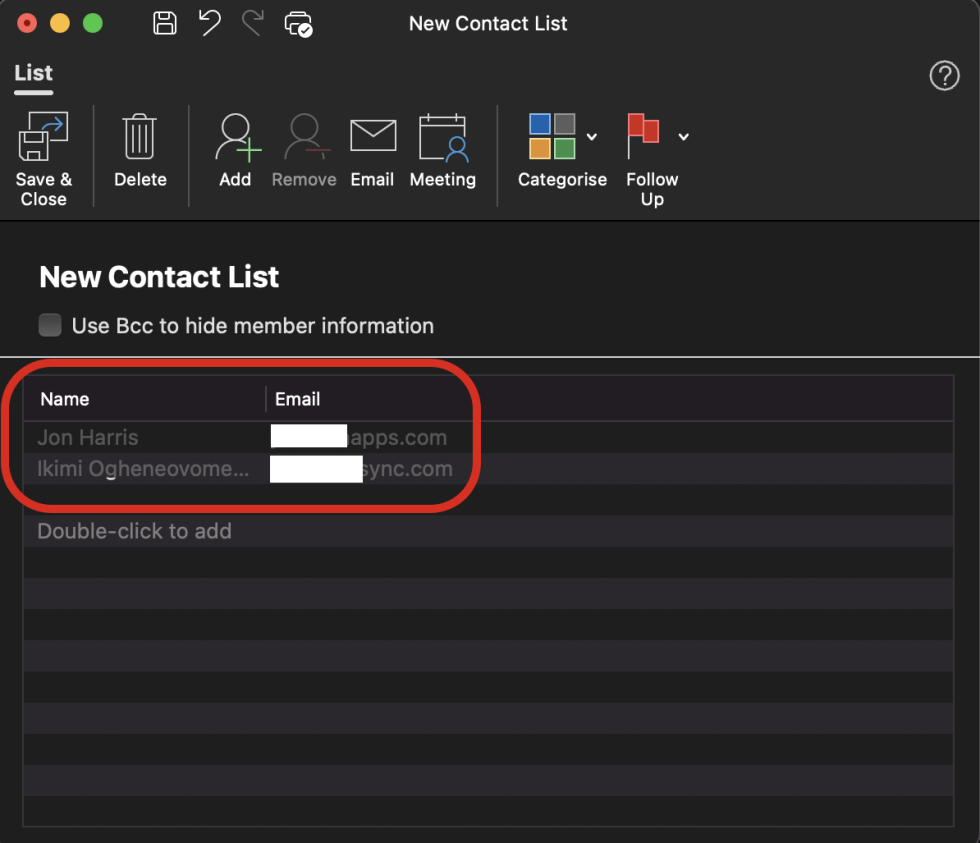Switch to the List ribbon tab
This screenshot has height=843, width=980.
pyautogui.click(x=32, y=73)
